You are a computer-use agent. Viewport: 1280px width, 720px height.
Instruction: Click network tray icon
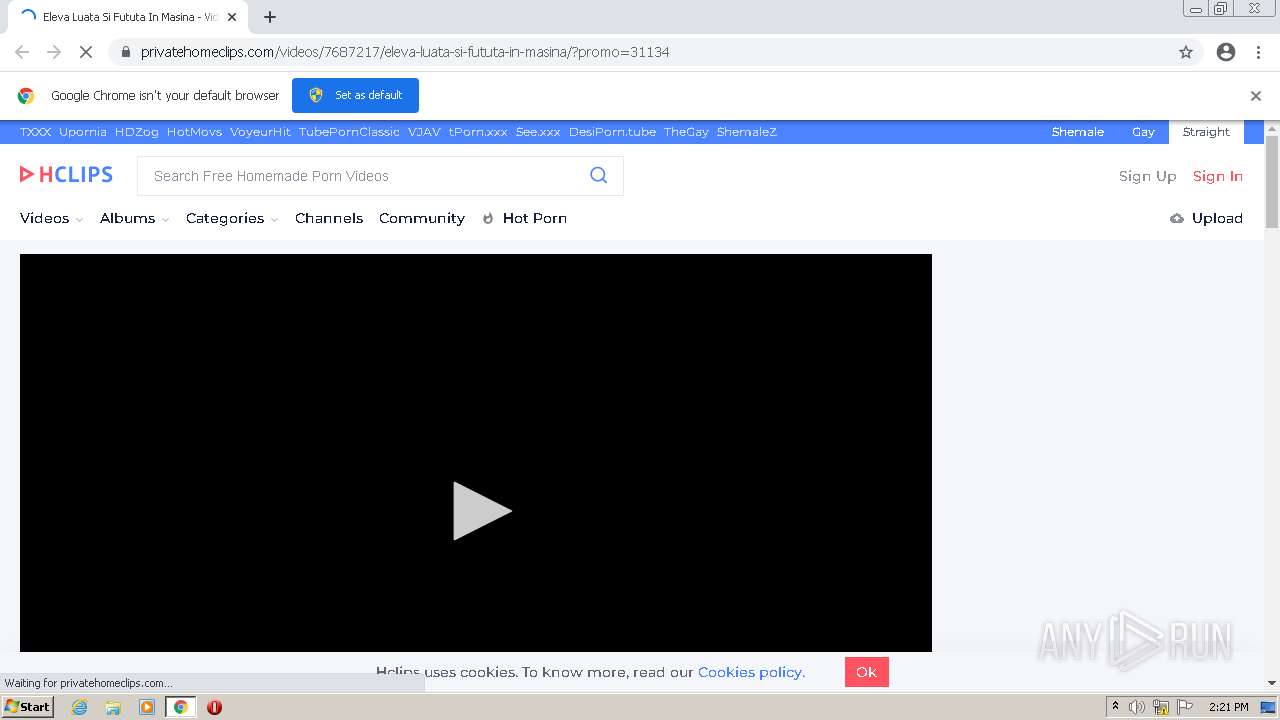coord(1161,707)
